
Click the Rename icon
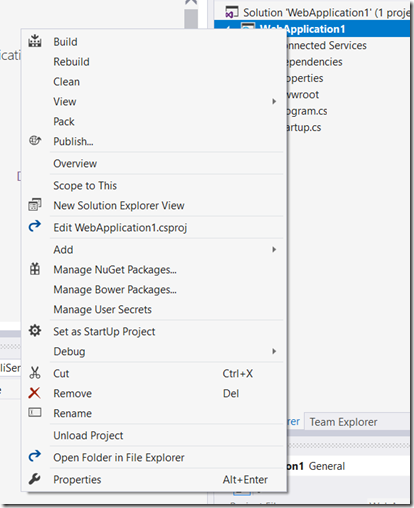(35, 413)
